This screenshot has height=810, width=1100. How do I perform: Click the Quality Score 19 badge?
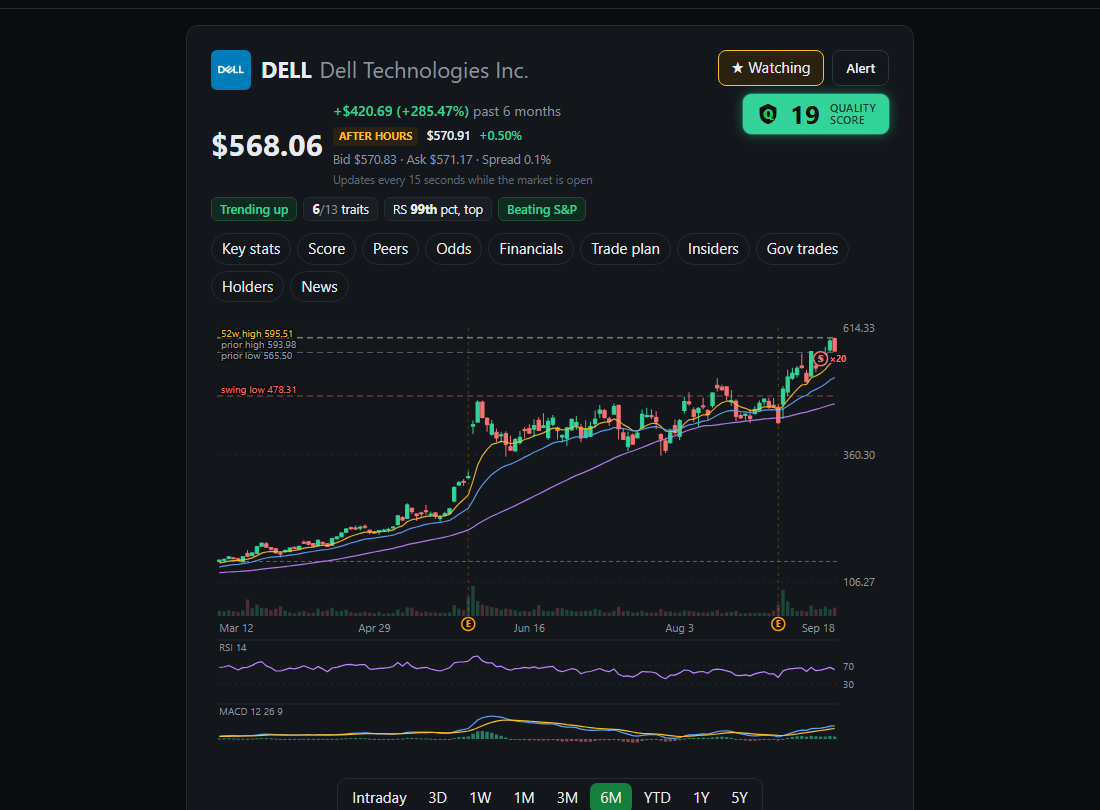(816, 114)
